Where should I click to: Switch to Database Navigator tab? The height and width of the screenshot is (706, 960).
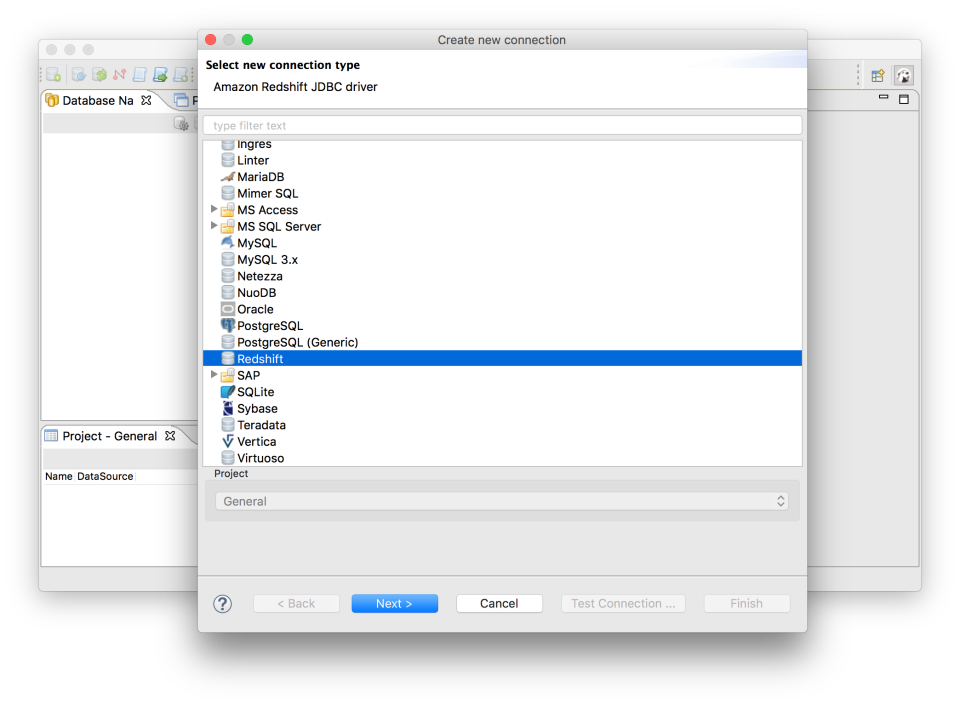pos(98,100)
